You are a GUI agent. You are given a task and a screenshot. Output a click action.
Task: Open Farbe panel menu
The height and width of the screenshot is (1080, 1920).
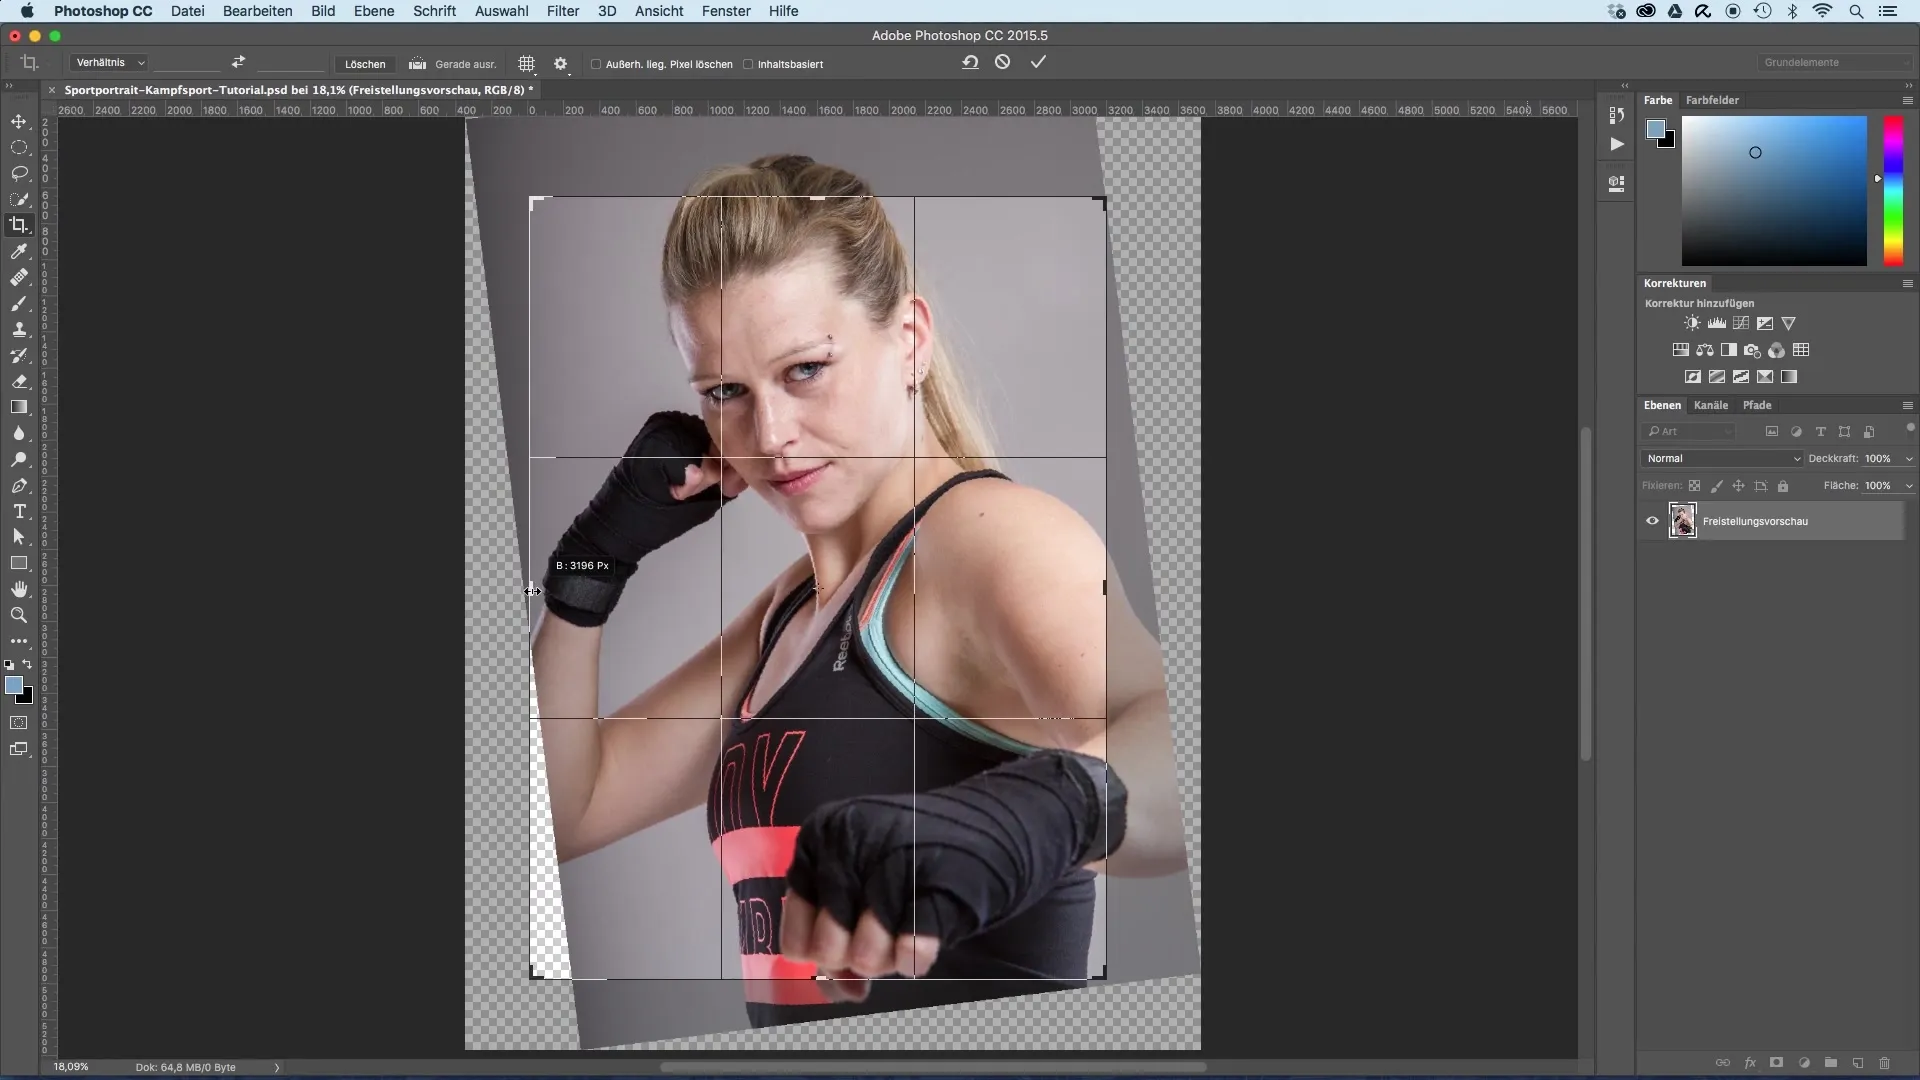(x=1907, y=100)
